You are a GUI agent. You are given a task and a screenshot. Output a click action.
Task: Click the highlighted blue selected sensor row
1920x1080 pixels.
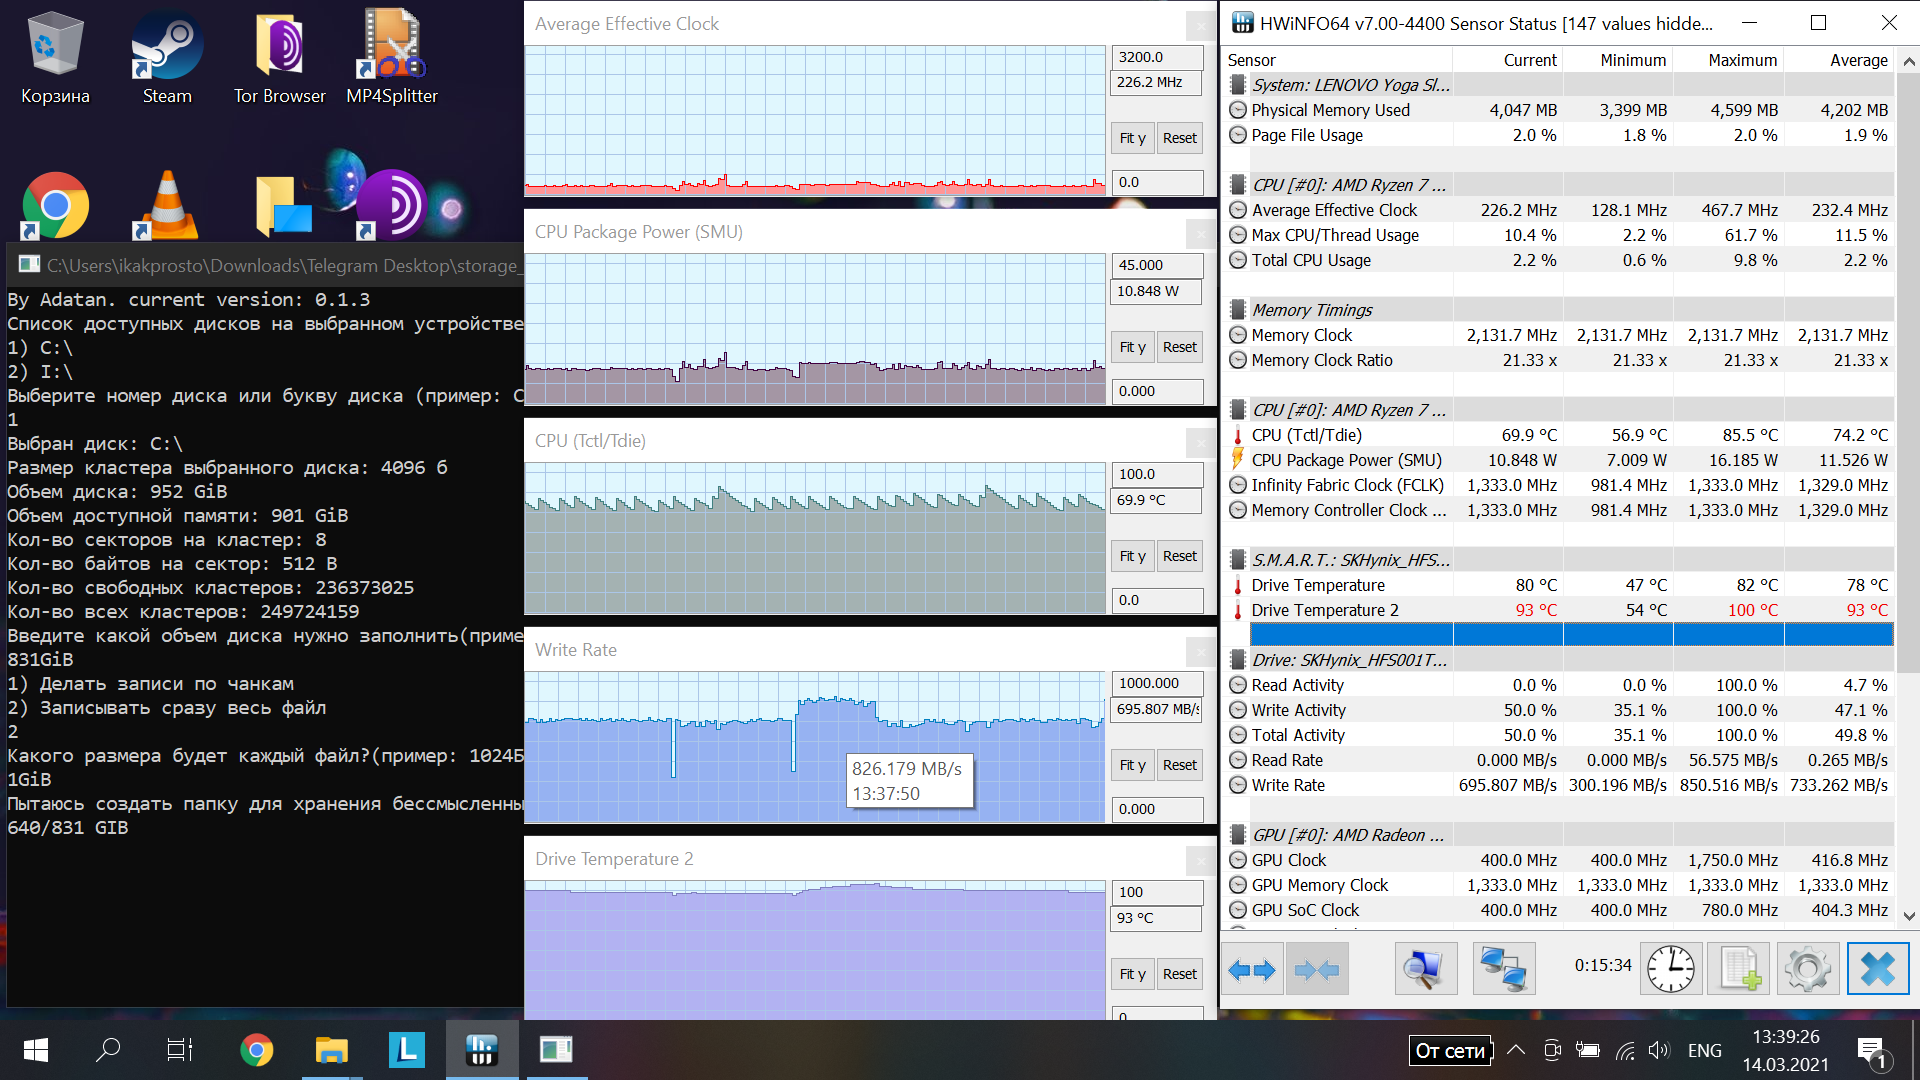click(1571, 634)
